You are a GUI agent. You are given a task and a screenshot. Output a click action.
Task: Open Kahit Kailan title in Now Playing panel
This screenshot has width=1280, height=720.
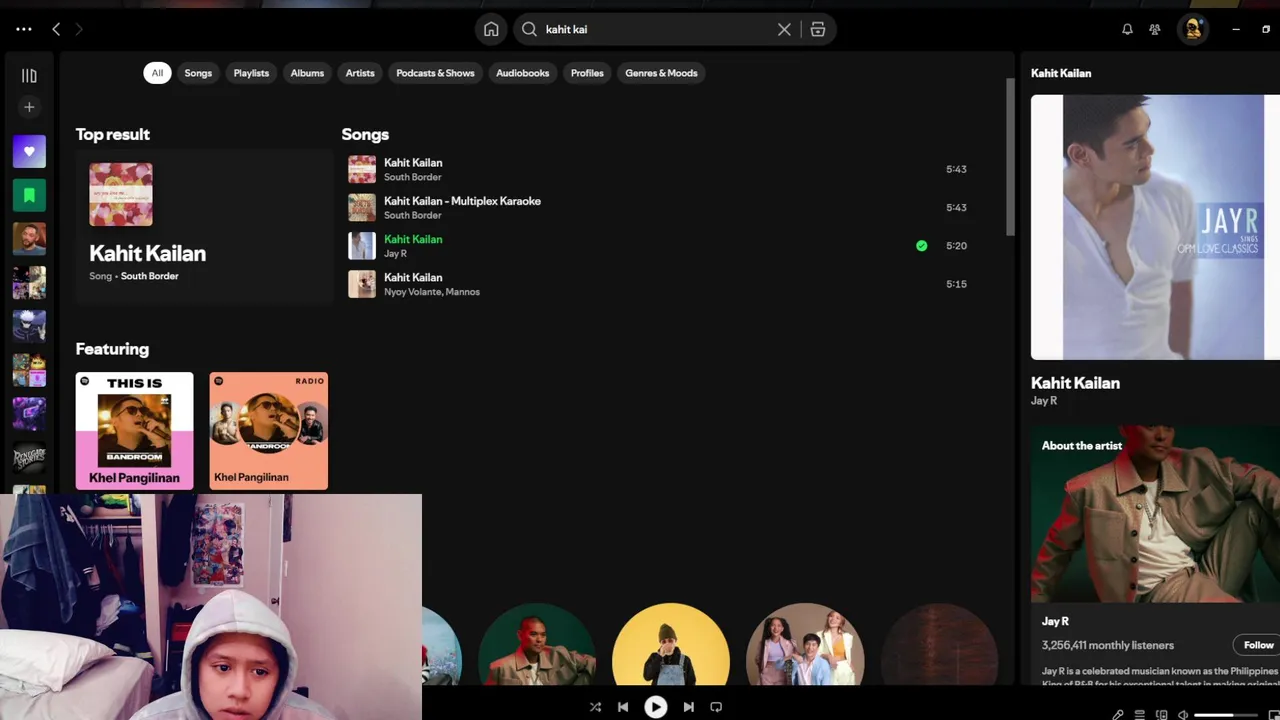point(1075,383)
